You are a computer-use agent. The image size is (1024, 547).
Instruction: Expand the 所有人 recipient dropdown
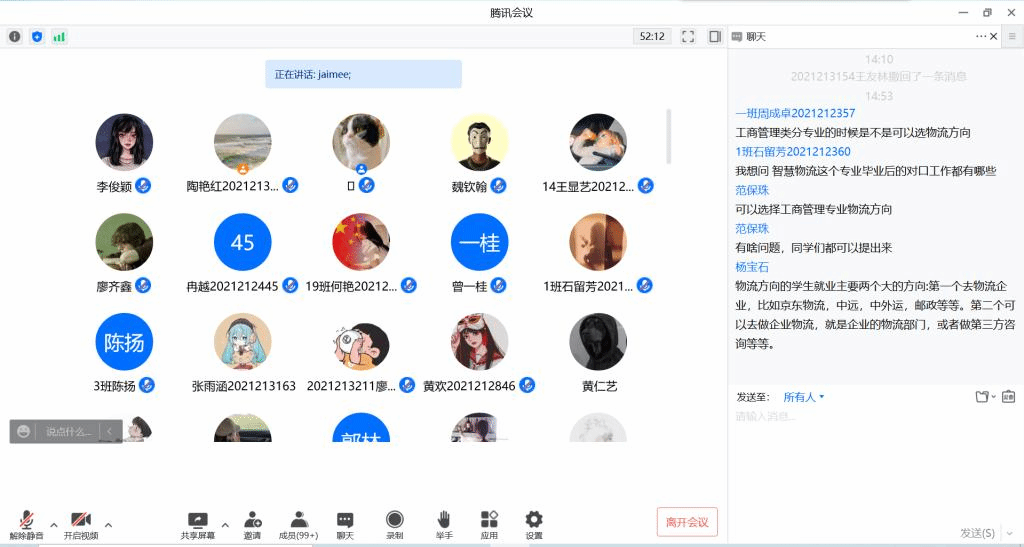click(x=804, y=397)
